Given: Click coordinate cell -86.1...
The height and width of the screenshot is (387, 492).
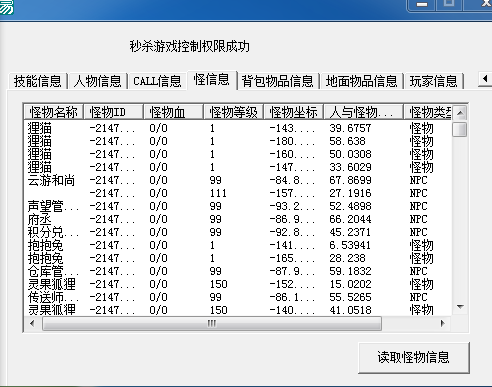Looking at the screenshot, I should (292, 297).
